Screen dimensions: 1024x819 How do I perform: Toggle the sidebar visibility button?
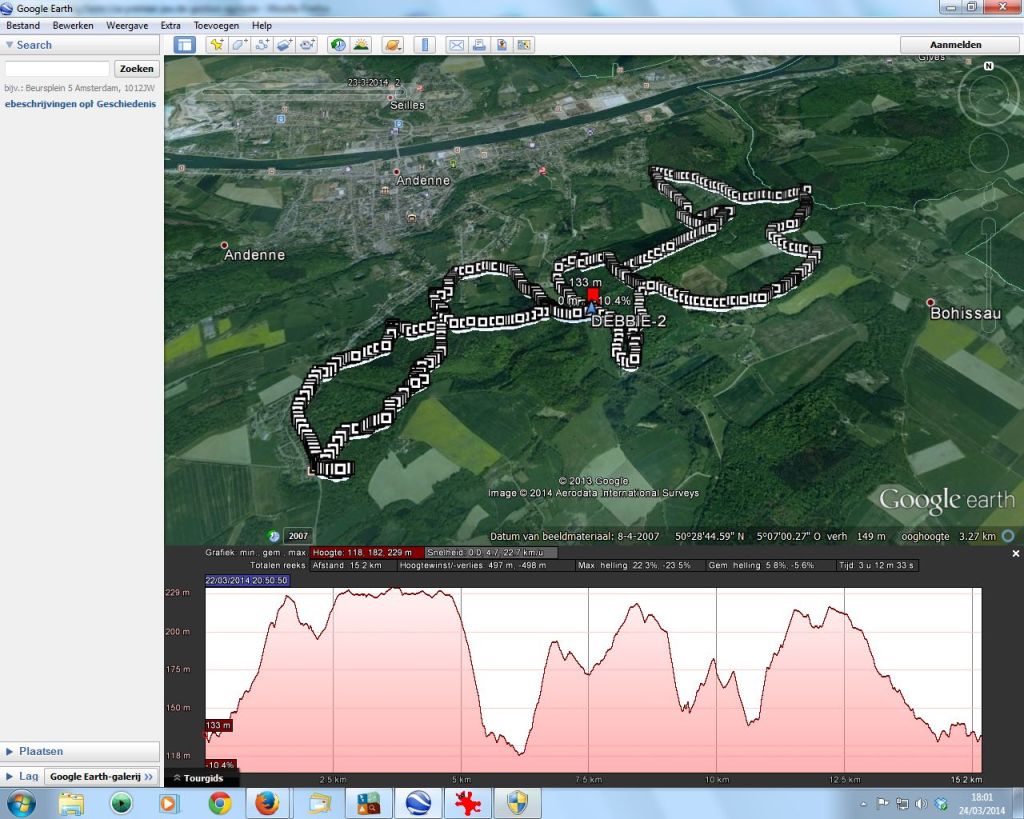coord(184,45)
